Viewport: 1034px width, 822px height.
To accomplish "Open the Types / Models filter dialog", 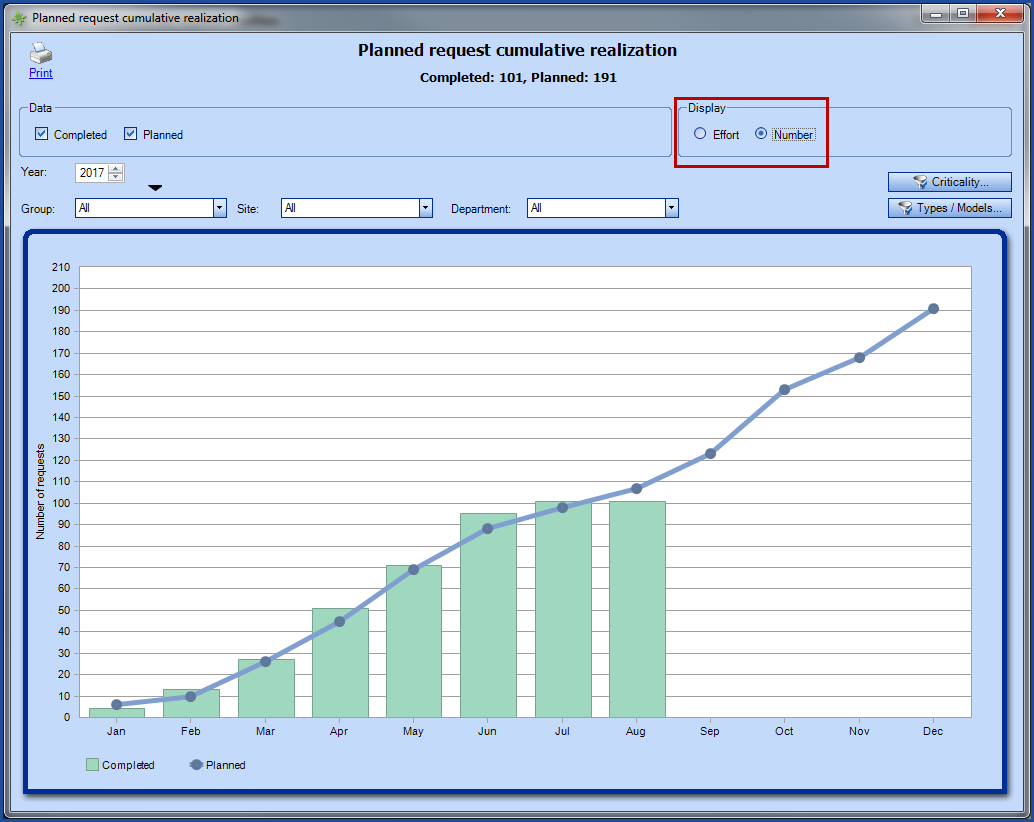I will [949, 208].
